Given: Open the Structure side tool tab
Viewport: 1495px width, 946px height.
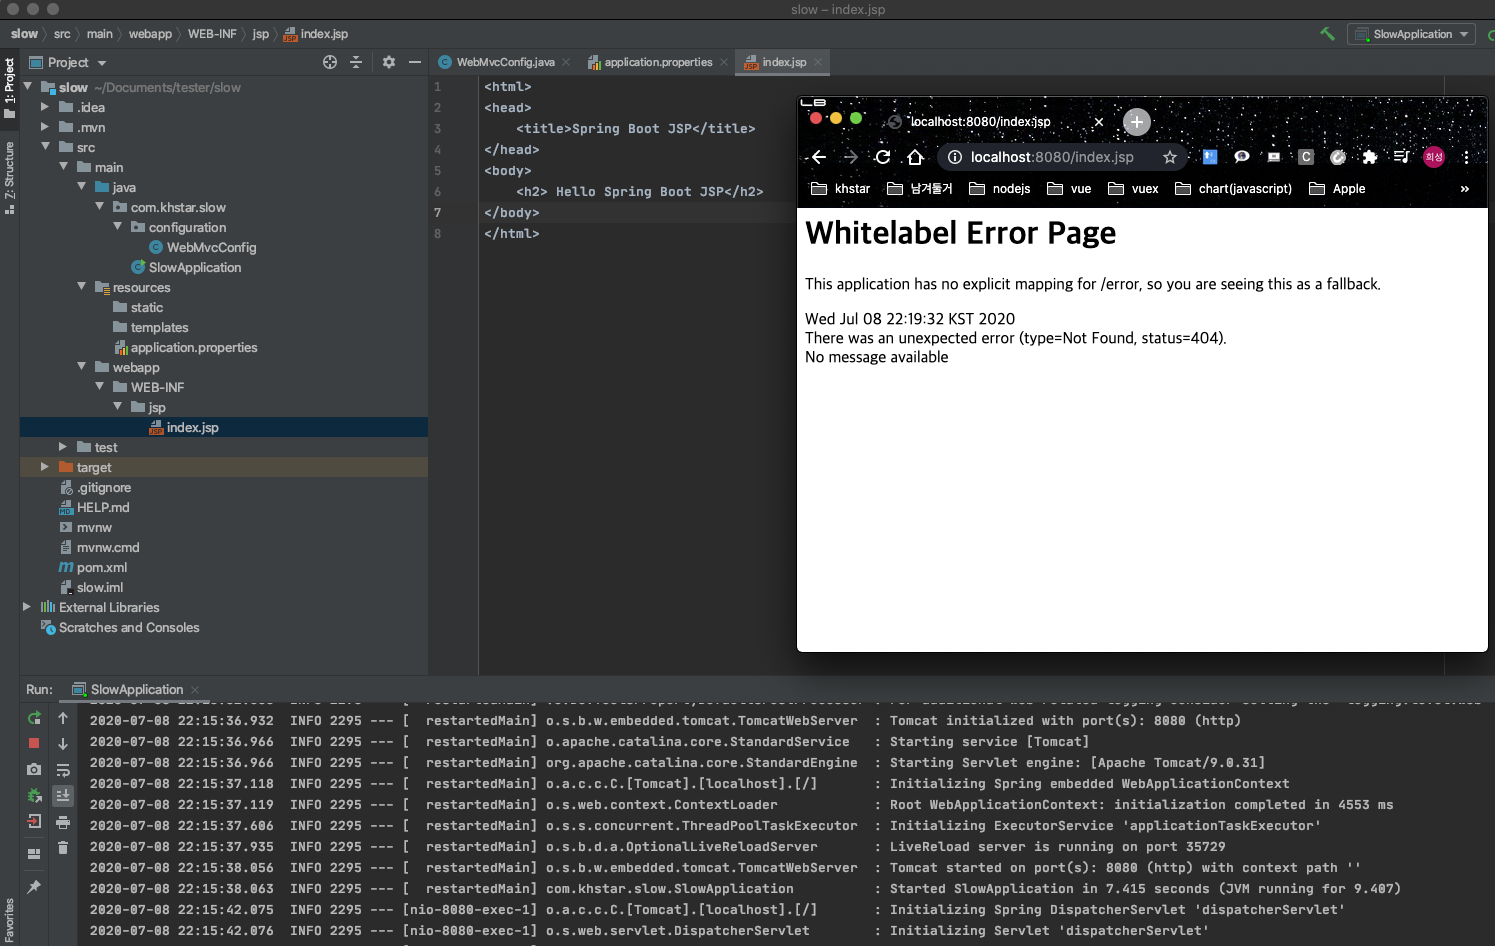Looking at the screenshot, I should click(x=10, y=178).
